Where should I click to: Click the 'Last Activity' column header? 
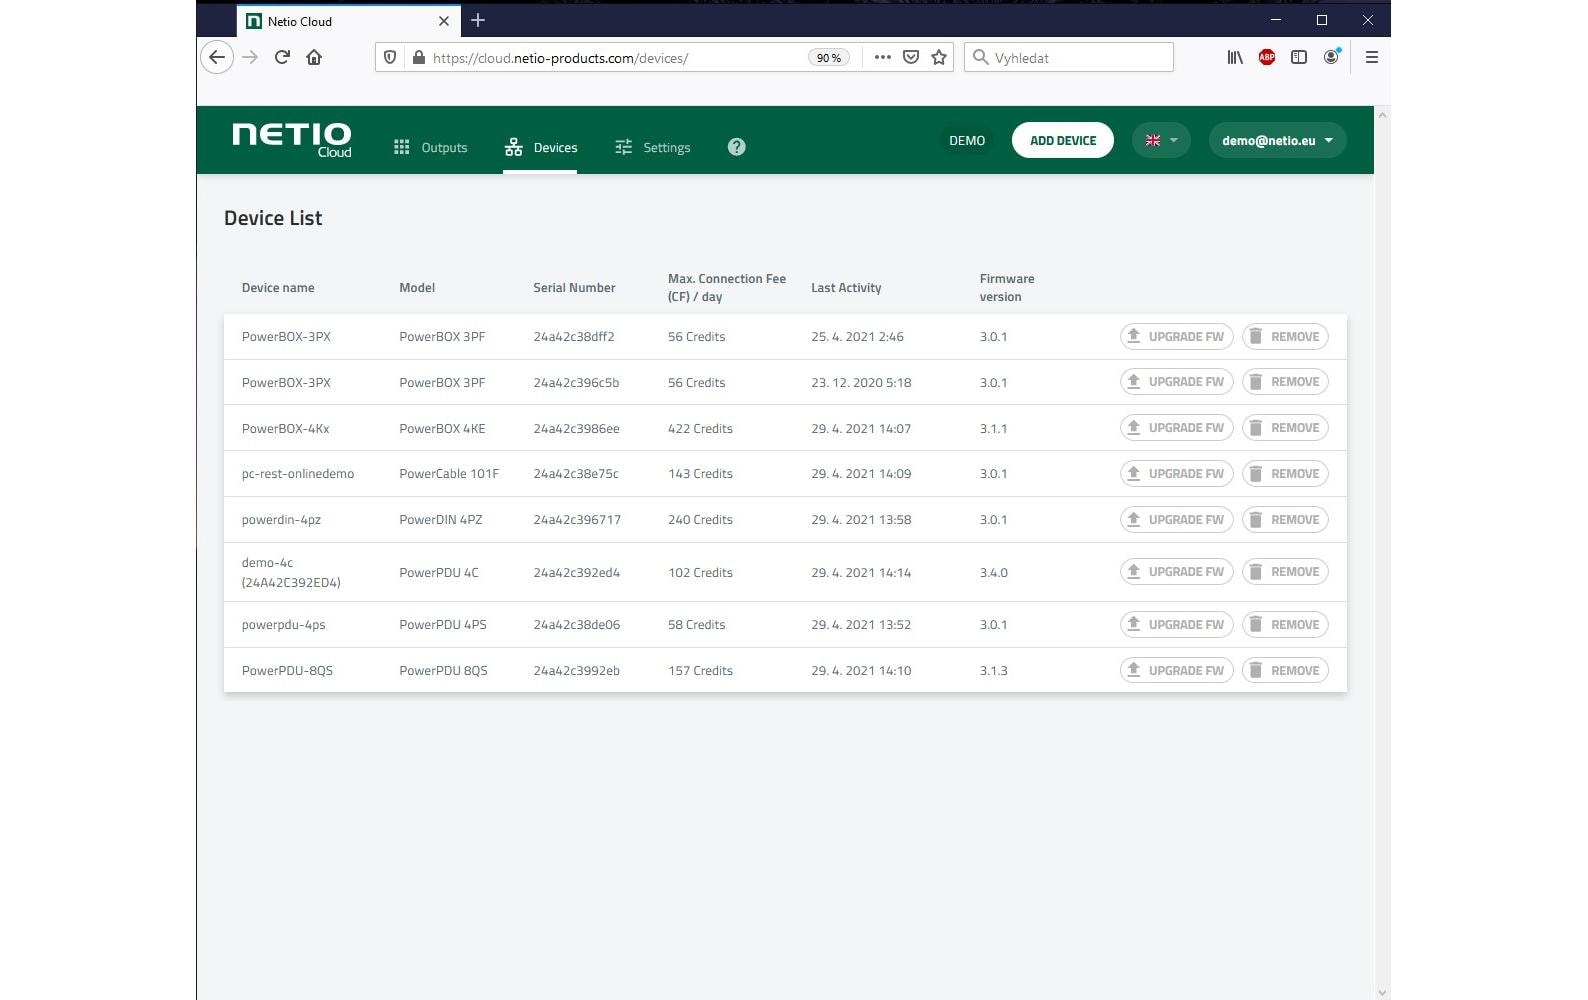coord(846,288)
